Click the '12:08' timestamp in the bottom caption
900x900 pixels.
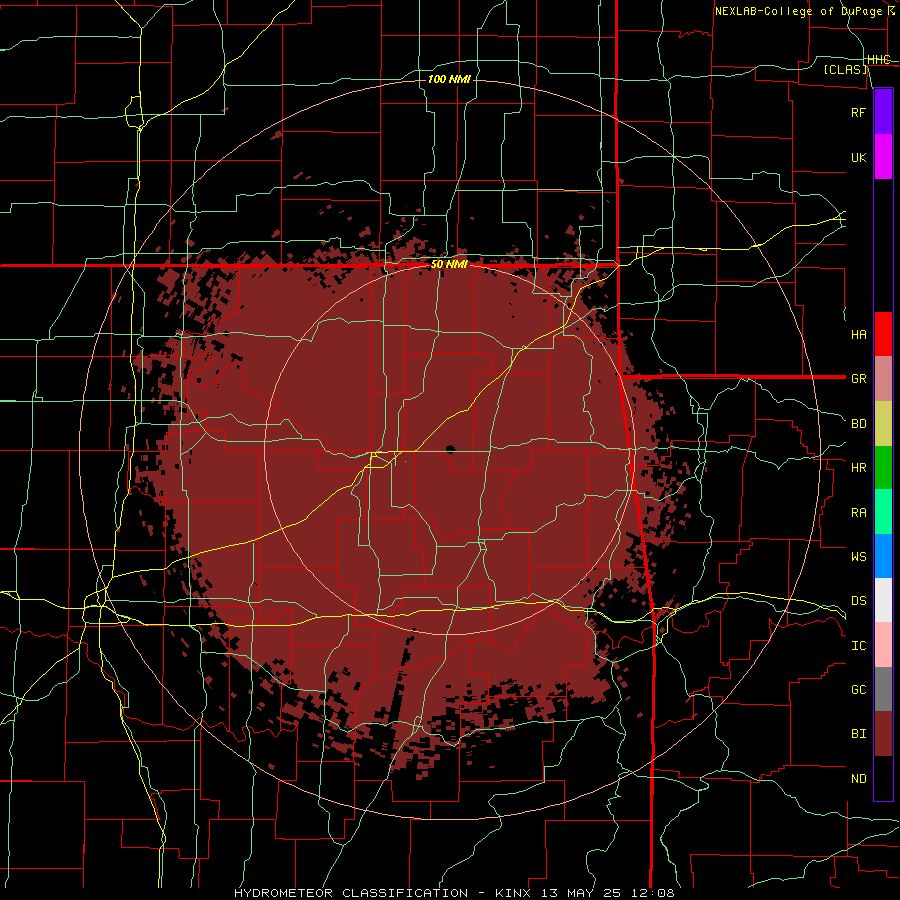tap(653, 893)
